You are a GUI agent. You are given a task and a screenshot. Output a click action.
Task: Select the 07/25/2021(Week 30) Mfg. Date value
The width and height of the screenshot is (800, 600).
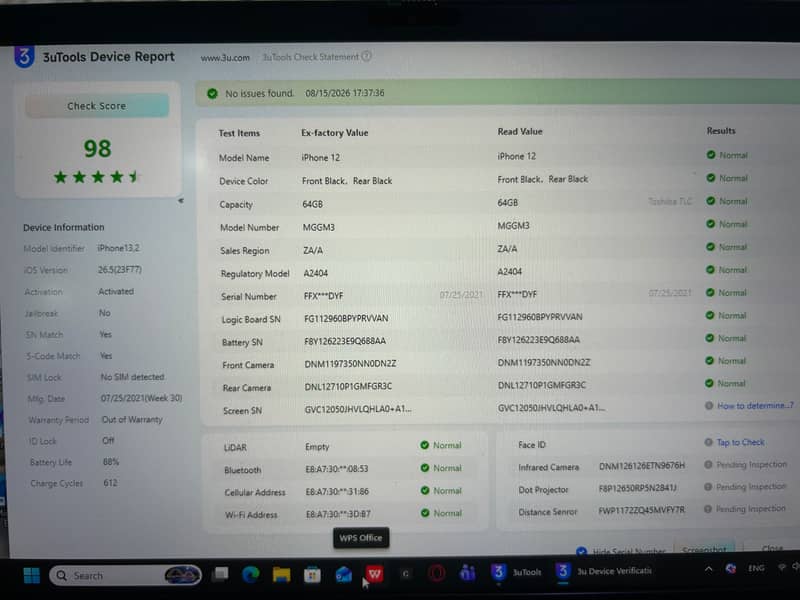click(x=141, y=398)
